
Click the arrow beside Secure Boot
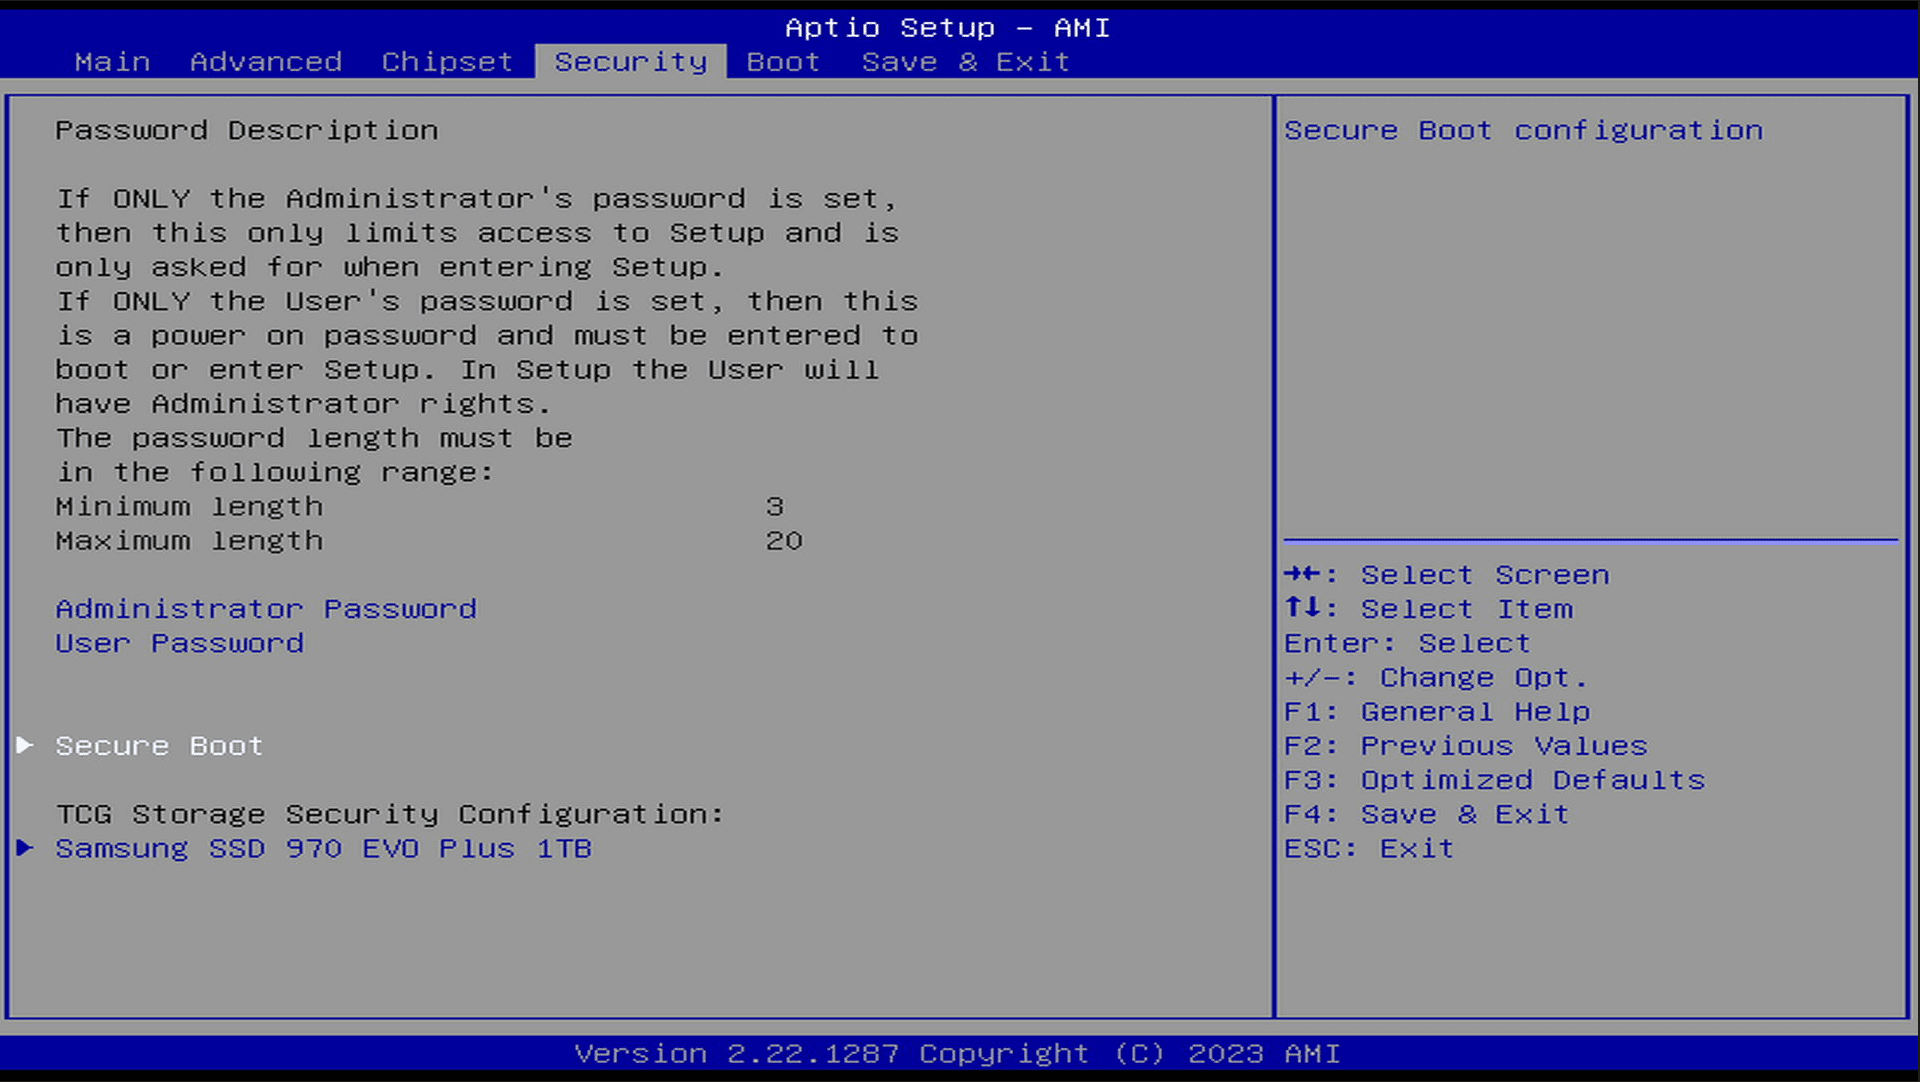coord(26,745)
